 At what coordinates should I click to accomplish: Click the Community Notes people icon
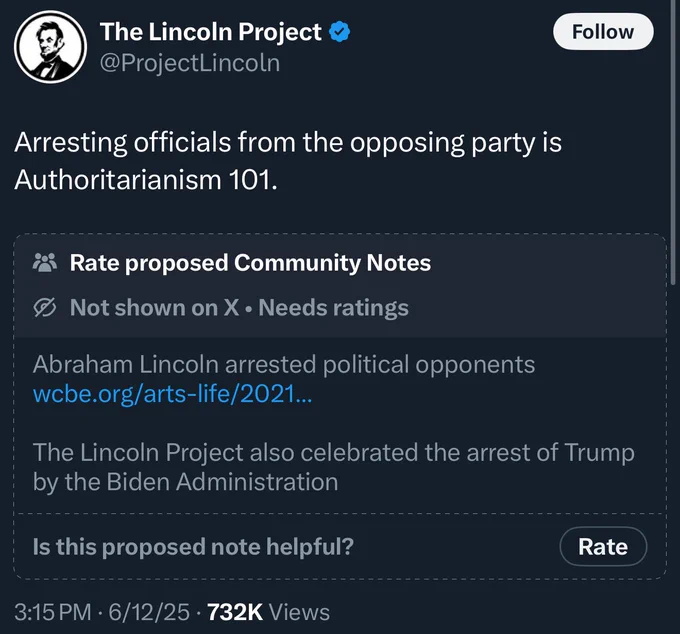coord(45,263)
